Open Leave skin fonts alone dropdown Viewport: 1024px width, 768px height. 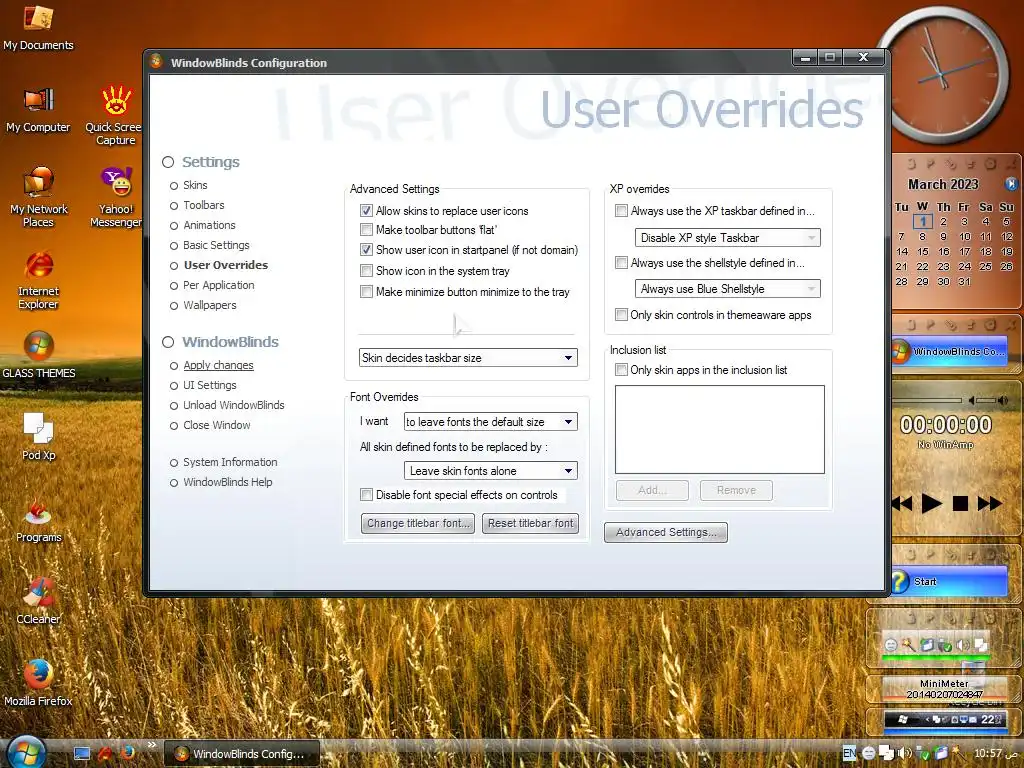click(x=490, y=470)
